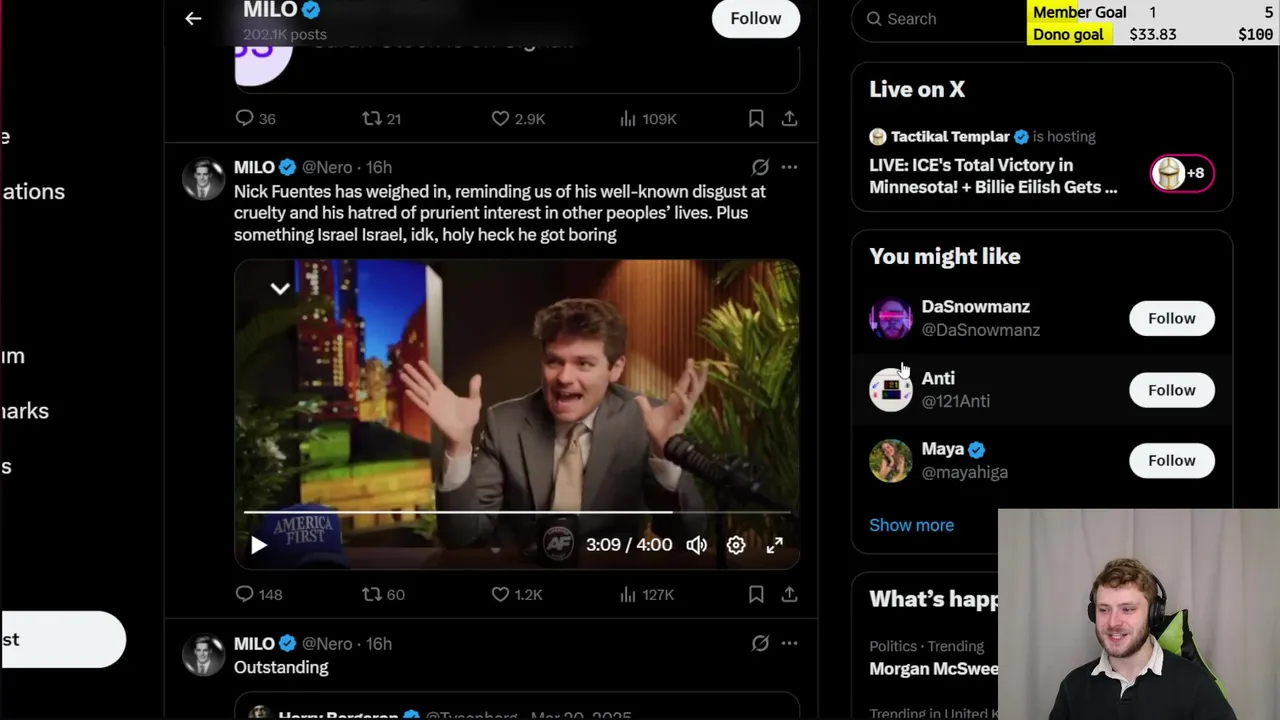Open the 16h timestamp on Outstanding post
The height and width of the screenshot is (720, 1280).
coord(379,644)
